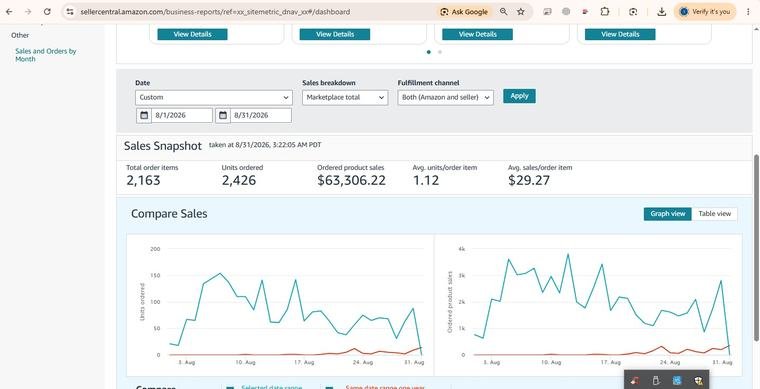Click the Units ordered value 2,426
760x389 pixels.
click(239, 181)
